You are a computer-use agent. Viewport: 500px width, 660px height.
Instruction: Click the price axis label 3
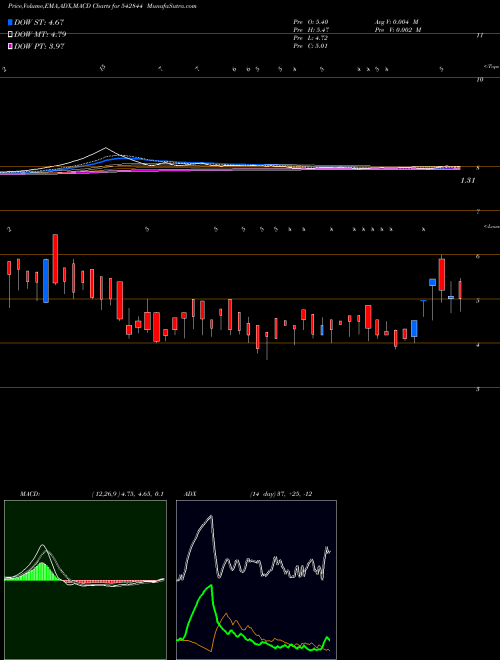tap(478, 389)
